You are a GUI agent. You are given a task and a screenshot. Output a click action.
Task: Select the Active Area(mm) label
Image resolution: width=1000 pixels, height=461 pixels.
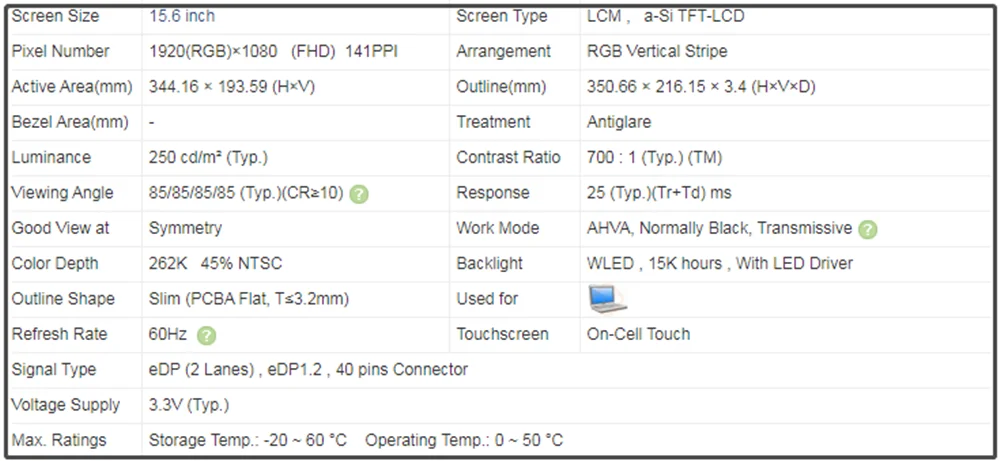pyautogui.click(x=71, y=87)
